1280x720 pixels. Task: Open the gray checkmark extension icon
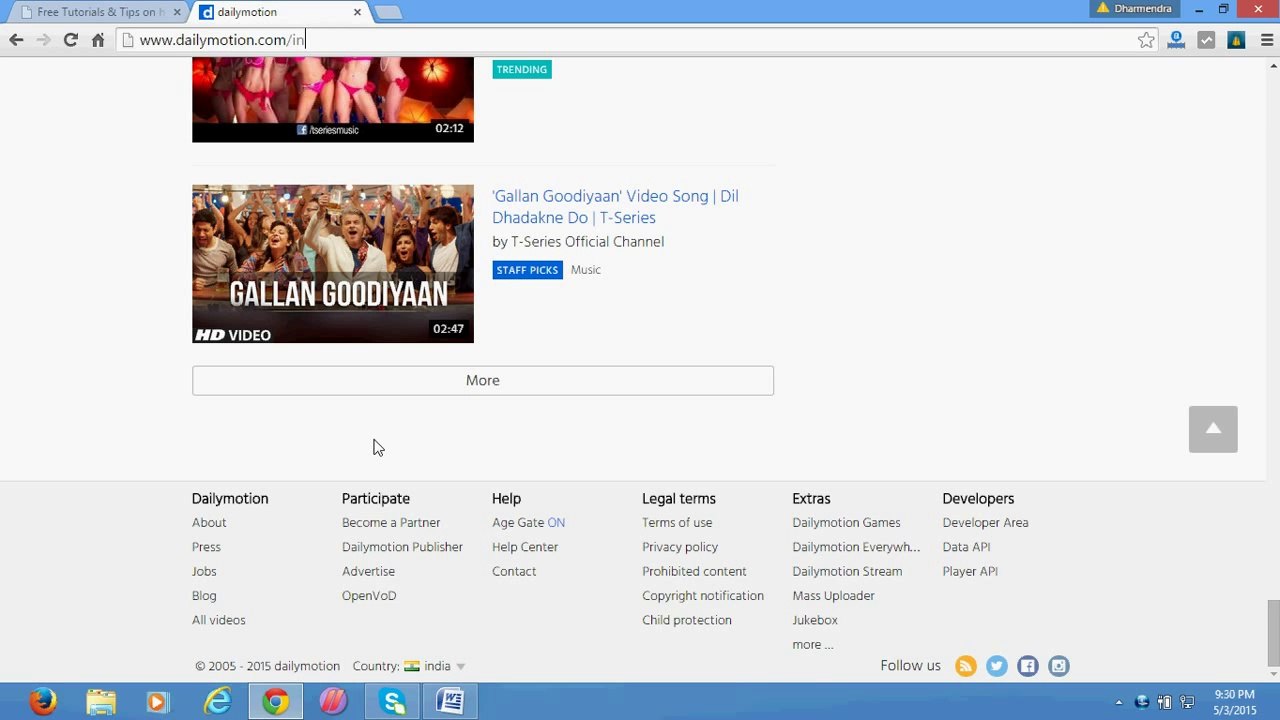pyautogui.click(x=1206, y=40)
